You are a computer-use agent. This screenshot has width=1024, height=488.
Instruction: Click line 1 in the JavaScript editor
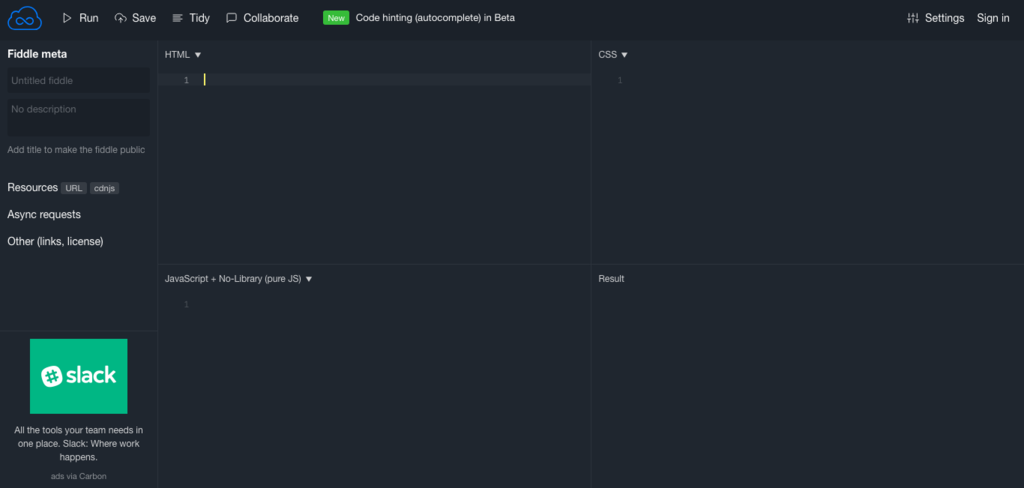[374, 304]
